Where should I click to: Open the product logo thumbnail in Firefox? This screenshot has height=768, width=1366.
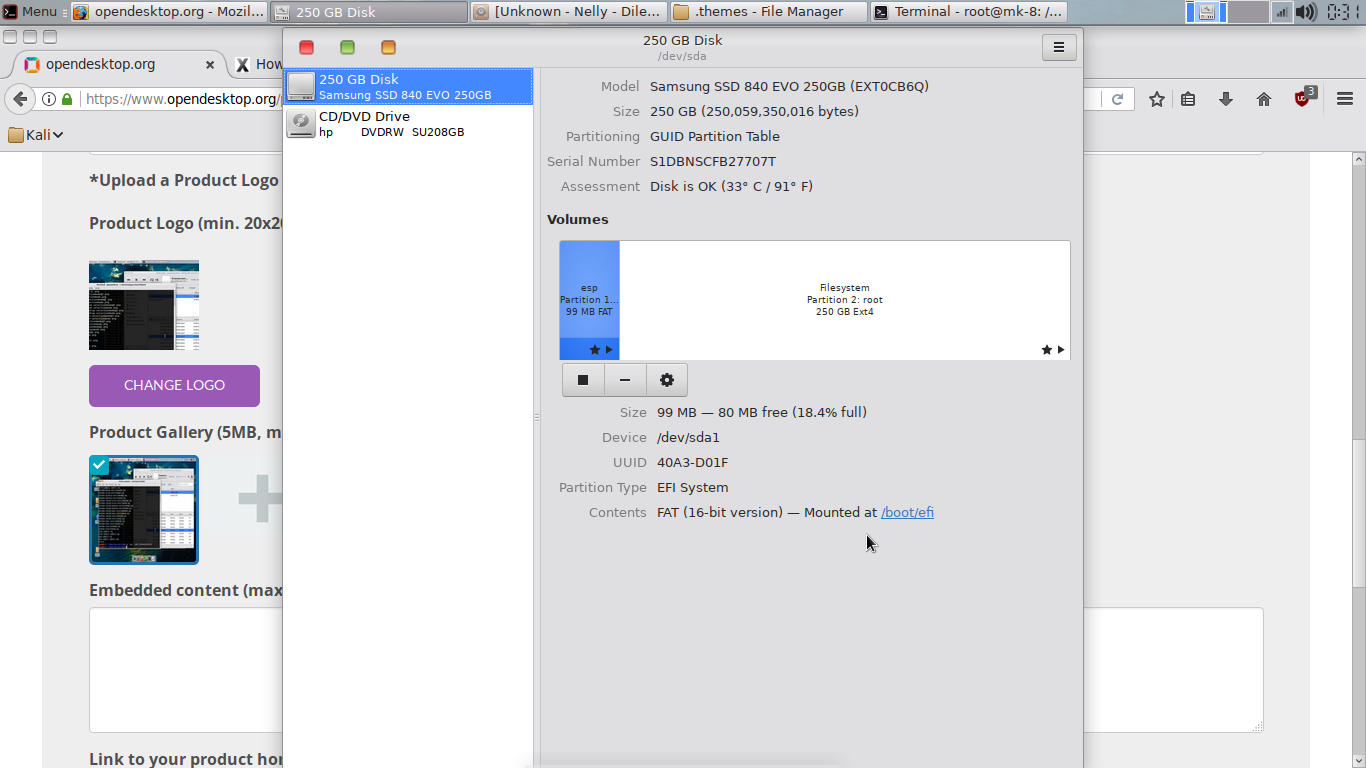coord(144,305)
